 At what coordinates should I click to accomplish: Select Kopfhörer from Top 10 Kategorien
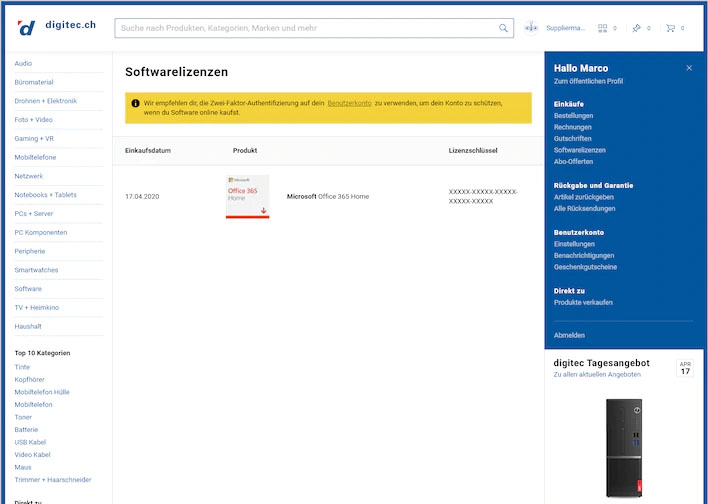(x=31, y=380)
